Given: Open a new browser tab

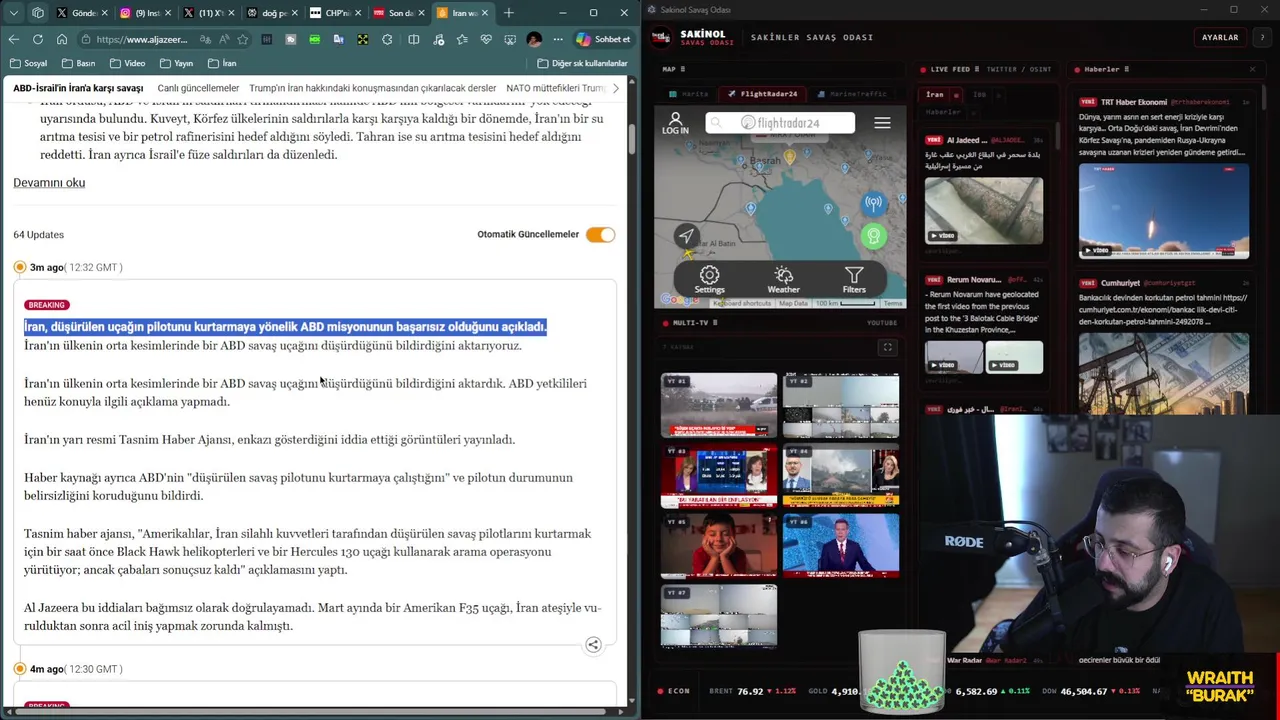Looking at the screenshot, I should 508,13.
